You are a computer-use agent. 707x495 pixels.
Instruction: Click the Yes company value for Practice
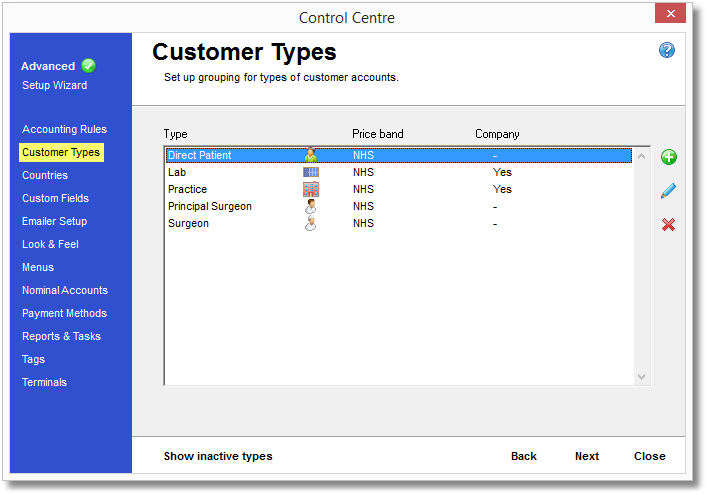(502, 189)
